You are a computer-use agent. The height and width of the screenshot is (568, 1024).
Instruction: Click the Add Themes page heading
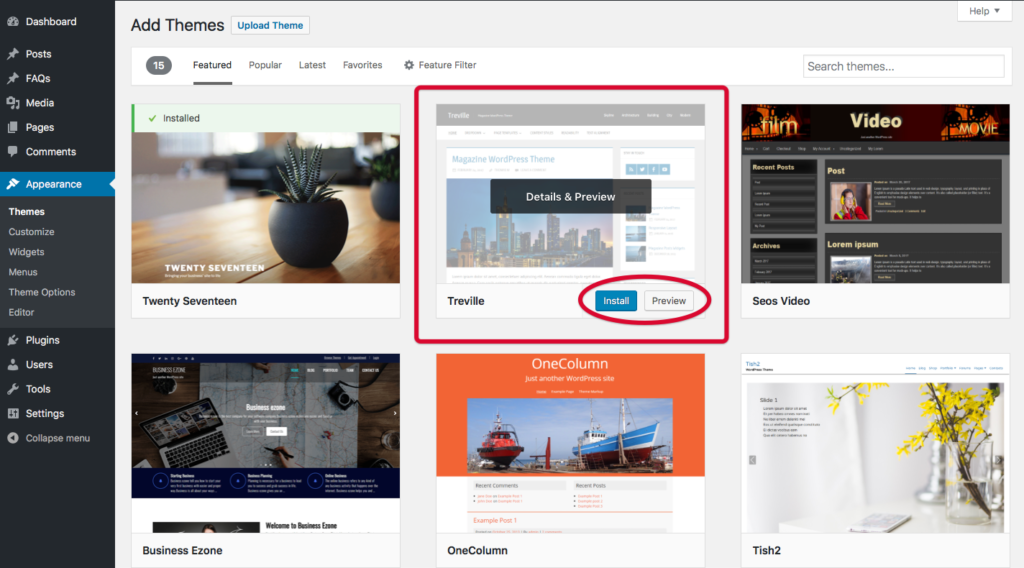(178, 25)
